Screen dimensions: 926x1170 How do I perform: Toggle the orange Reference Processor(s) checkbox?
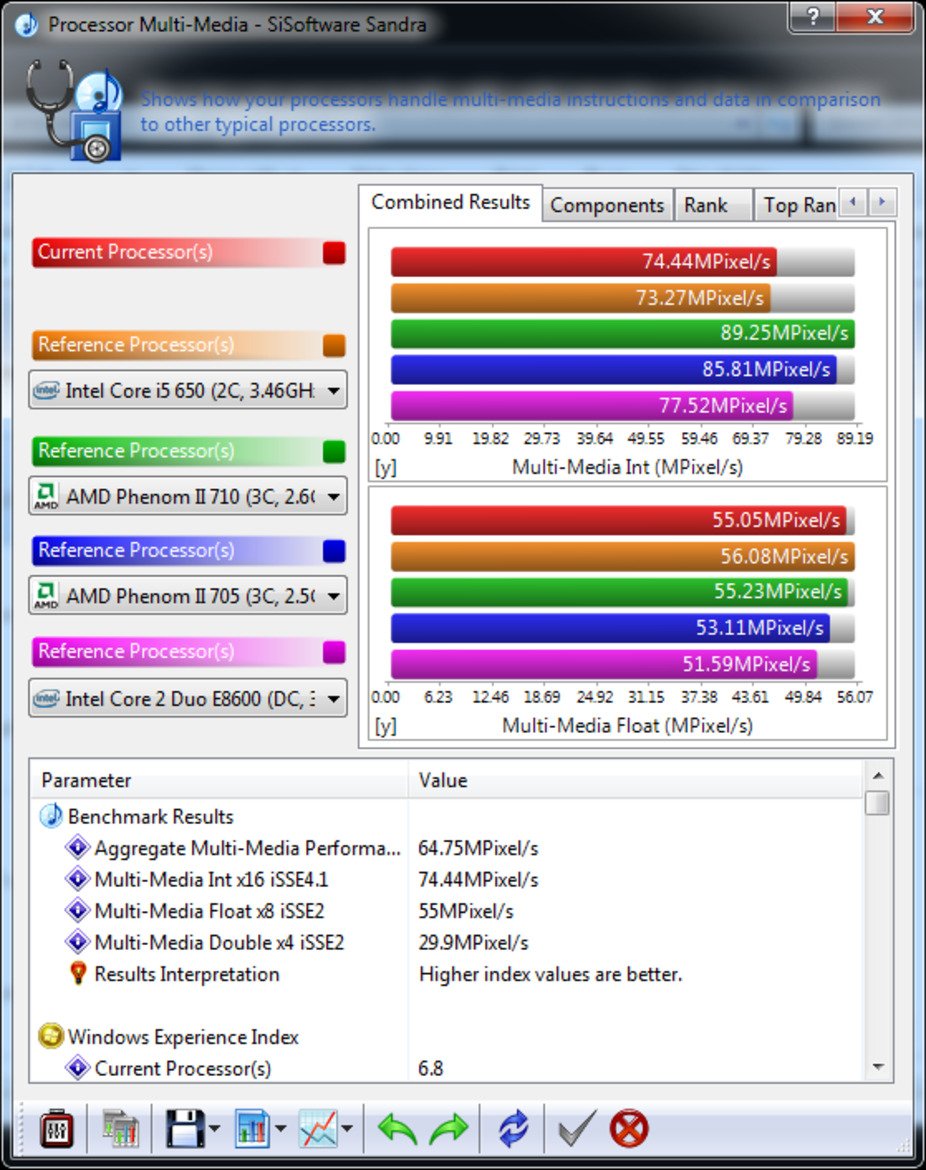pyautogui.click(x=334, y=345)
